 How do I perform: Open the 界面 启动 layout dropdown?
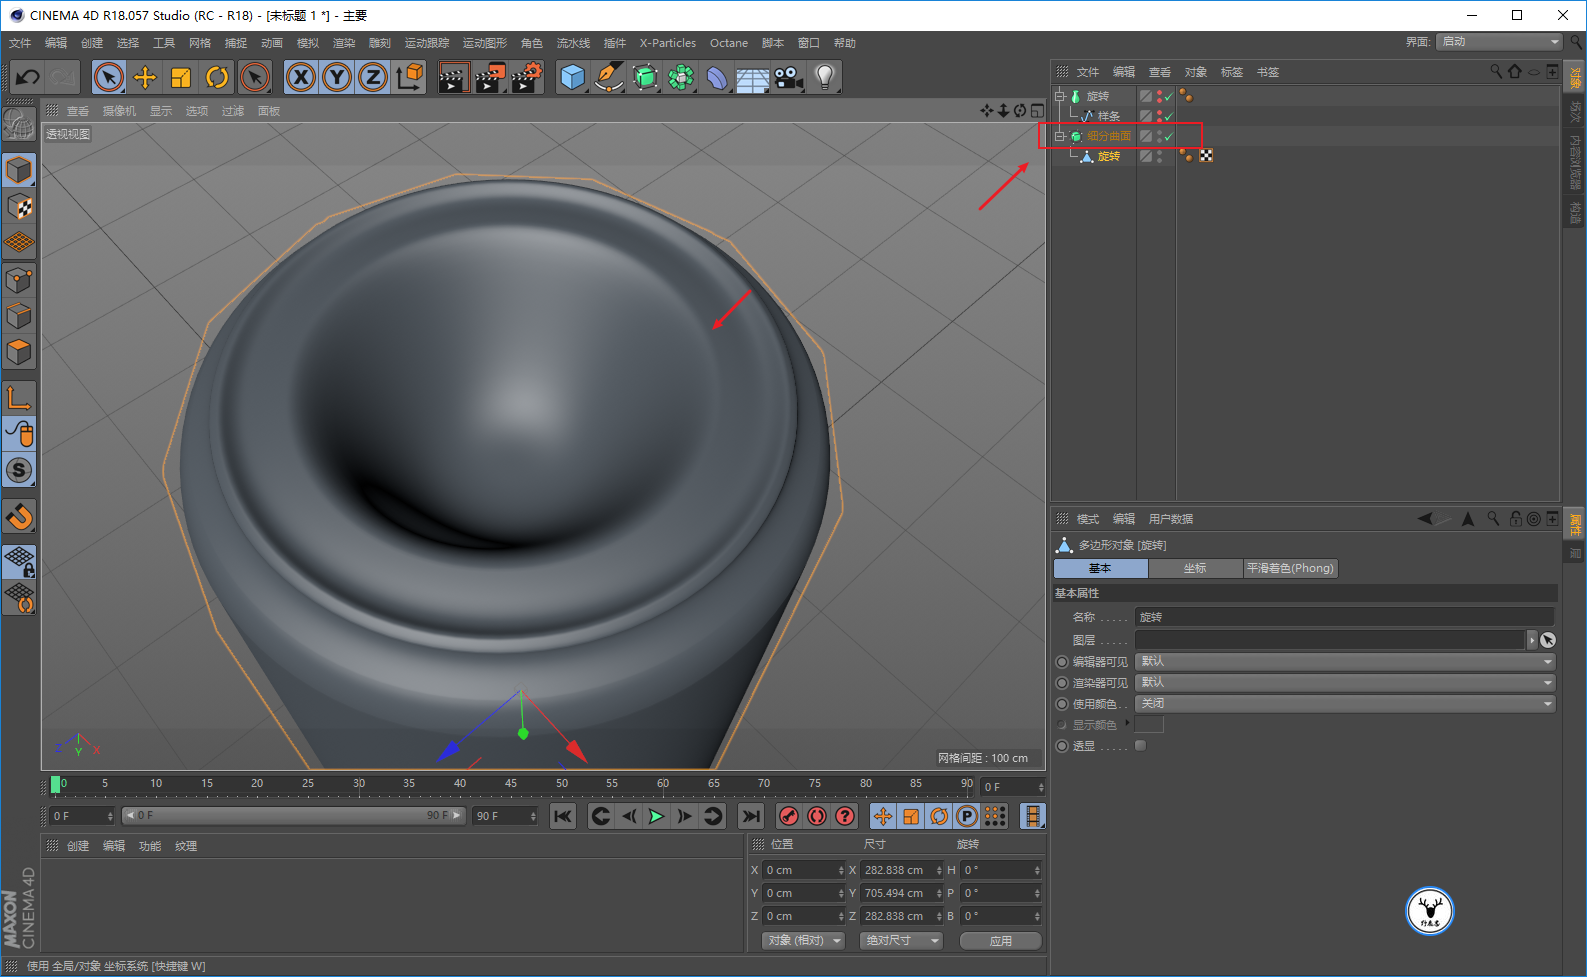pos(1498,42)
